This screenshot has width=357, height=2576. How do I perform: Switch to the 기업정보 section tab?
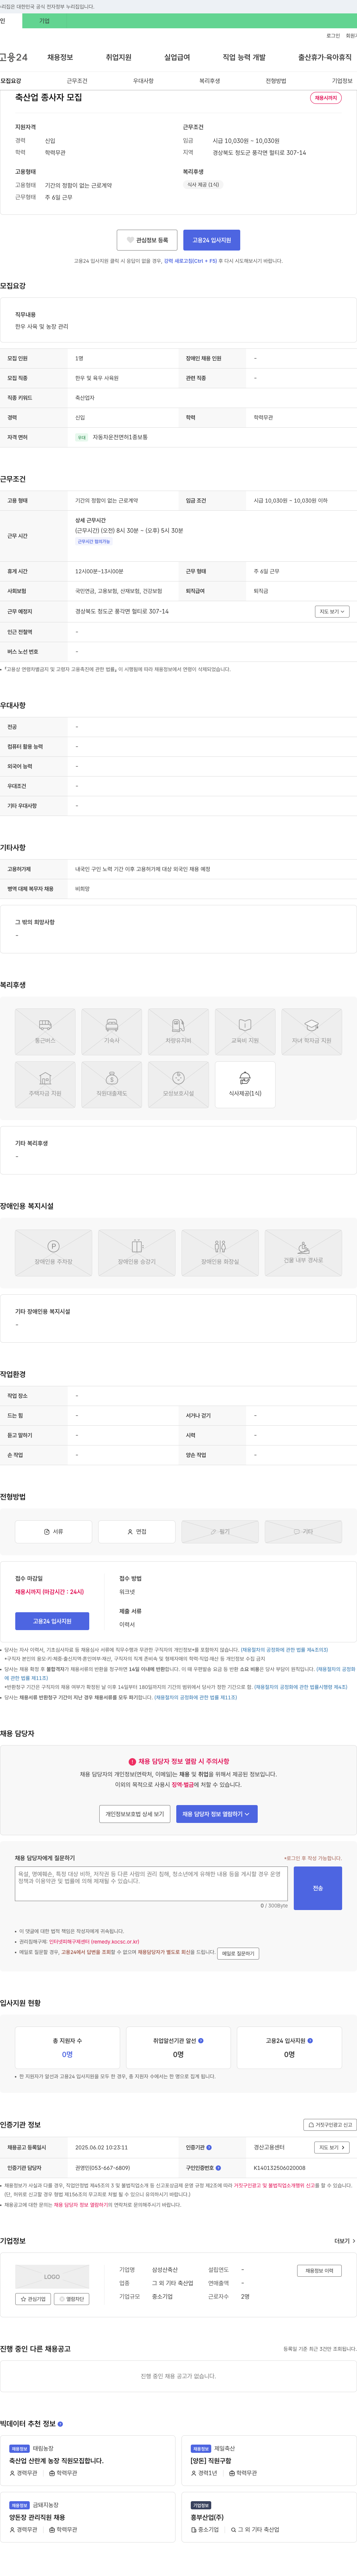point(342,81)
